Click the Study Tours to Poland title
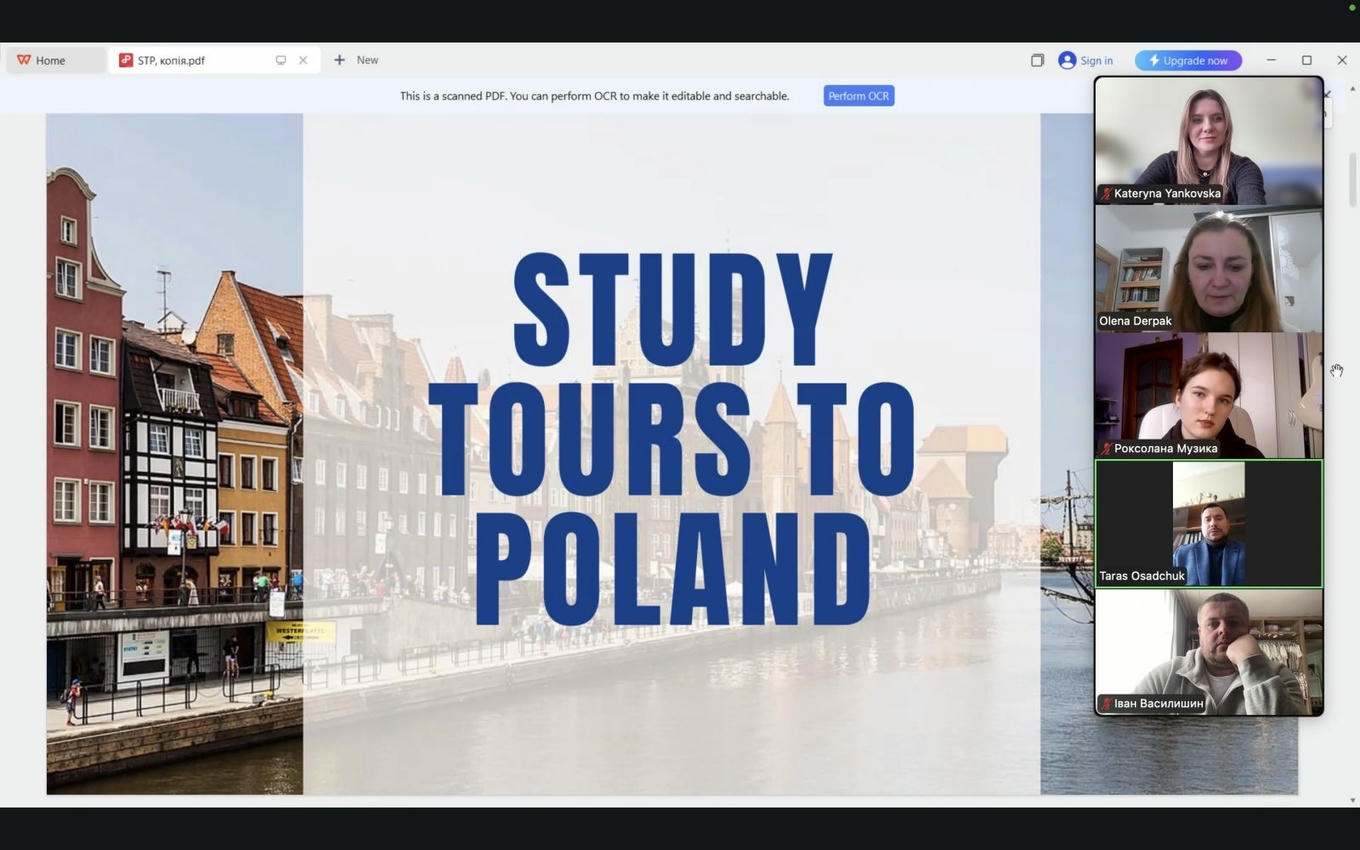Viewport: 1360px width, 850px height. (x=671, y=438)
